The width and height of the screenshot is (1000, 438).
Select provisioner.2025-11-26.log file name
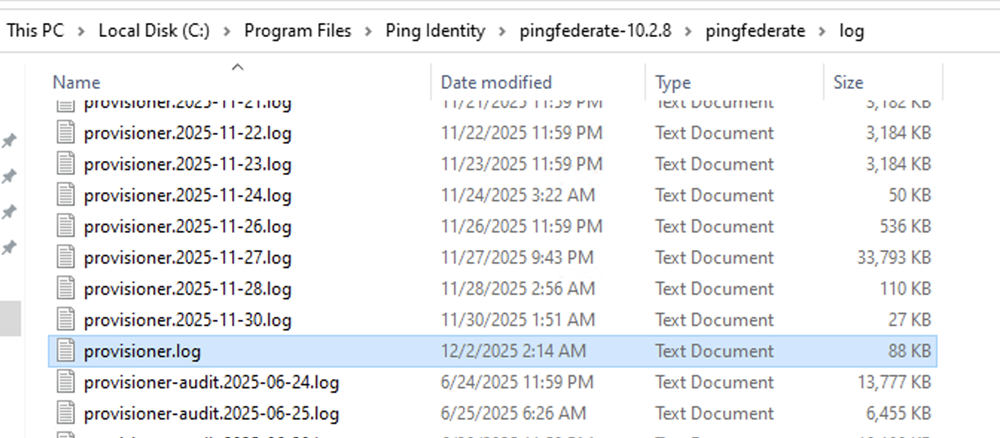(188, 227)
